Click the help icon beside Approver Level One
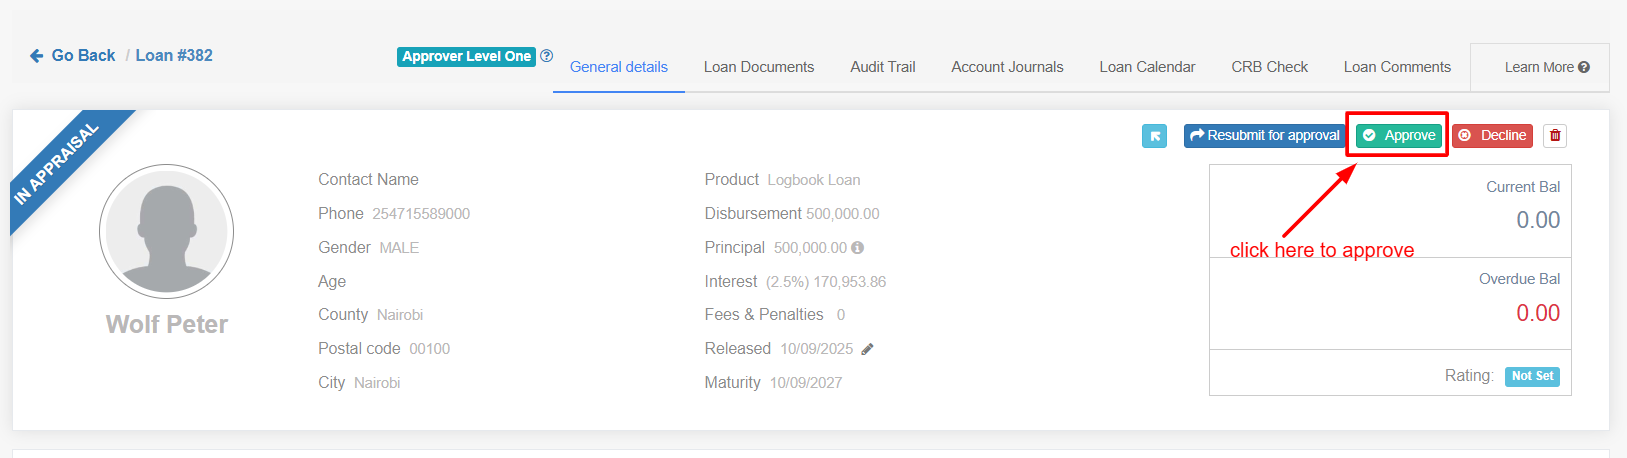The width and height of the screenshot is (1627, 458). [547, 56]
